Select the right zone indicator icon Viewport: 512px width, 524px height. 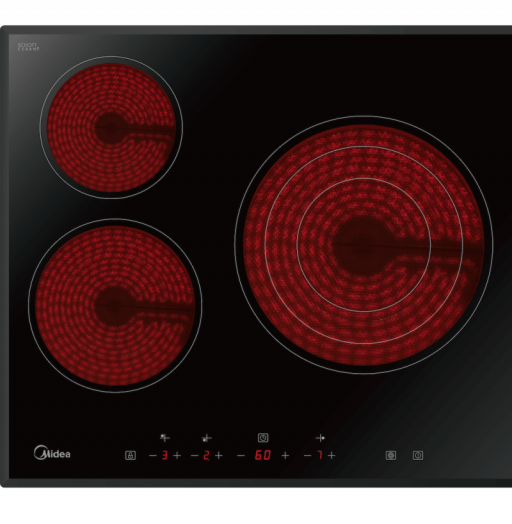pos(320,437)
